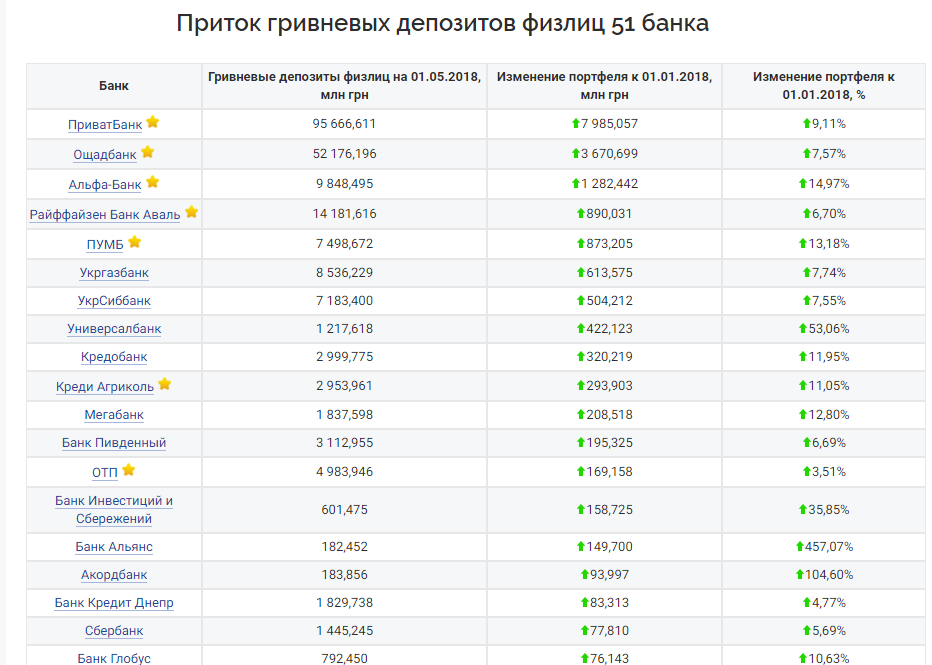Open the Банк Кредит Днепр link

click(x=114, y=603)
